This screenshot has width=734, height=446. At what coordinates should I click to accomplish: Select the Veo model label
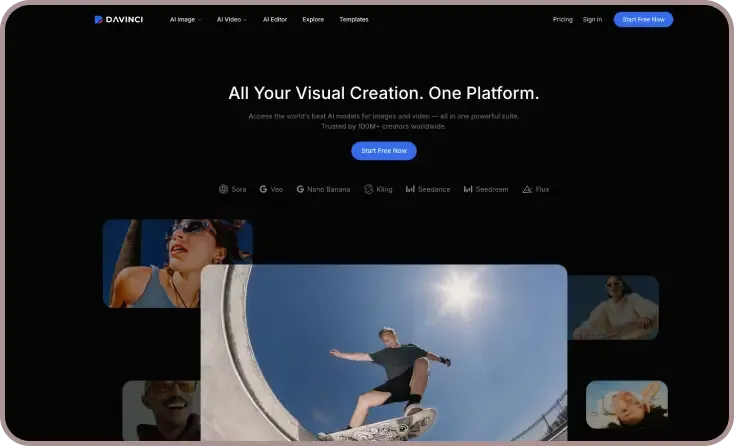[x=277, y=190]
